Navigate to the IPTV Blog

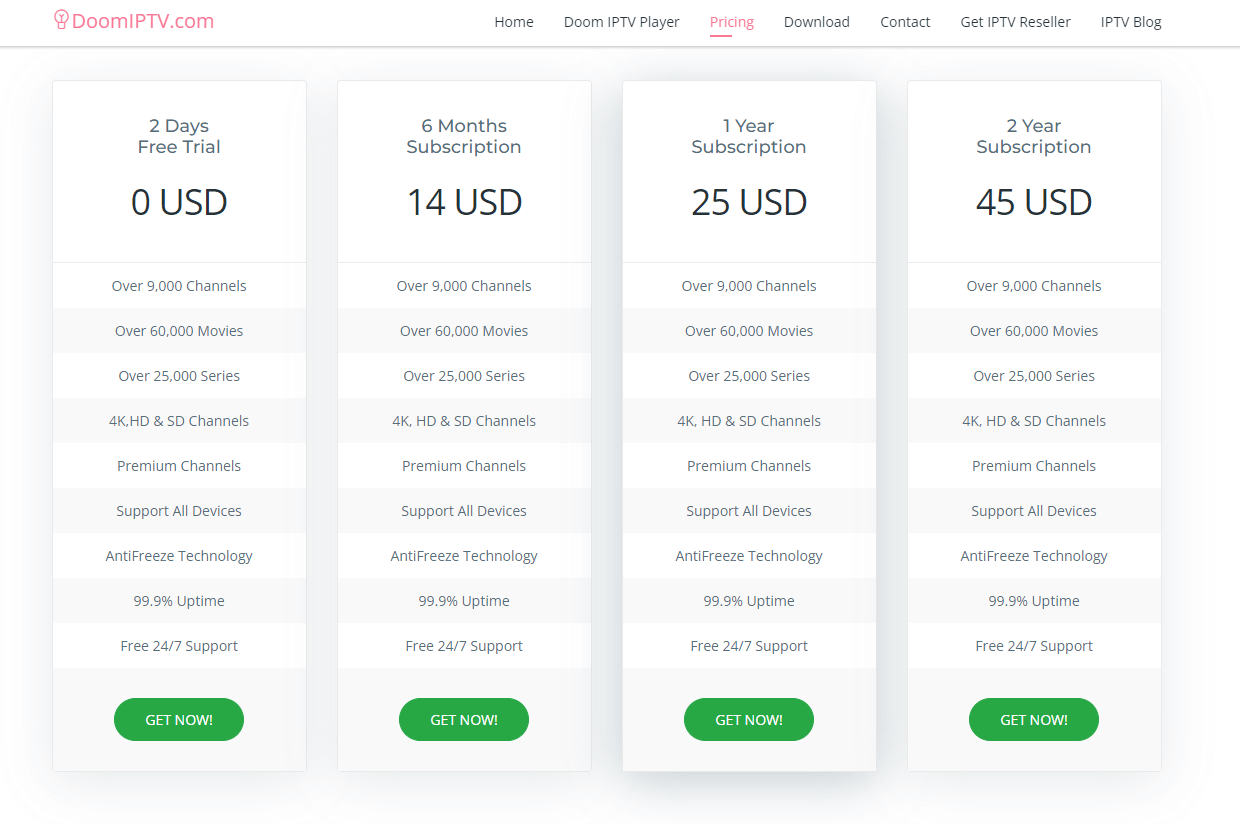[x=1131, y=22]
